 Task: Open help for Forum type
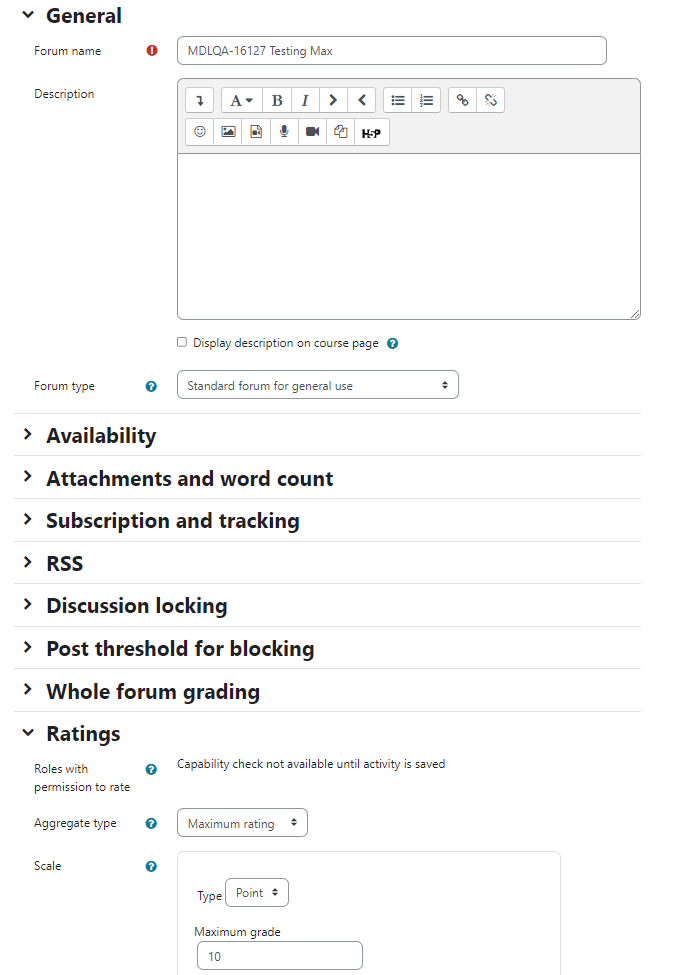(151, 386)
